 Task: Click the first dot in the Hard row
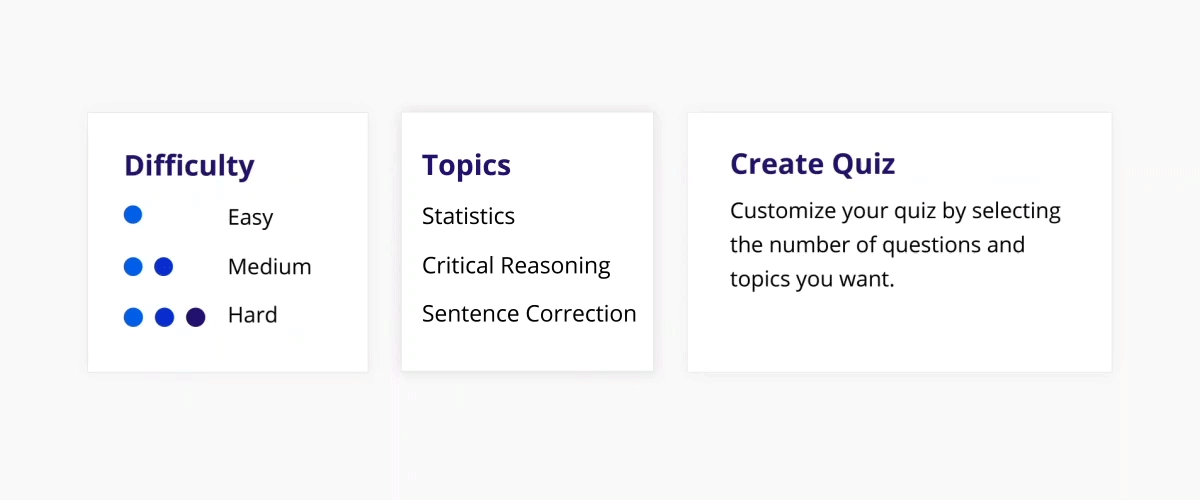(x=133, y=317)
